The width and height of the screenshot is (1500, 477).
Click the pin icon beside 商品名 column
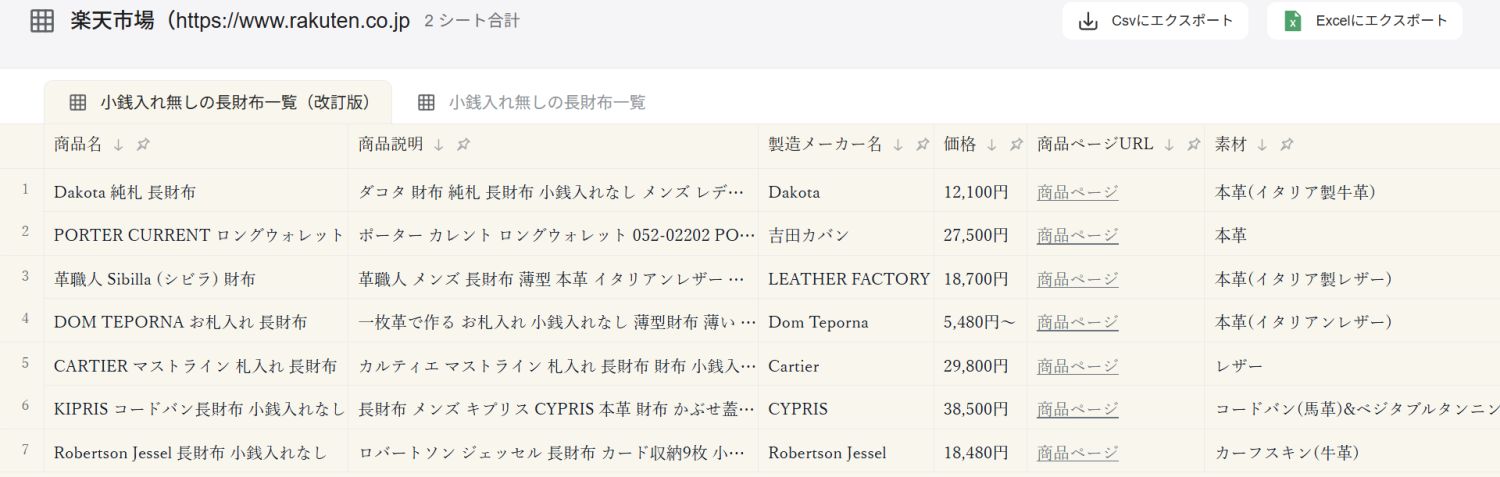143,145
